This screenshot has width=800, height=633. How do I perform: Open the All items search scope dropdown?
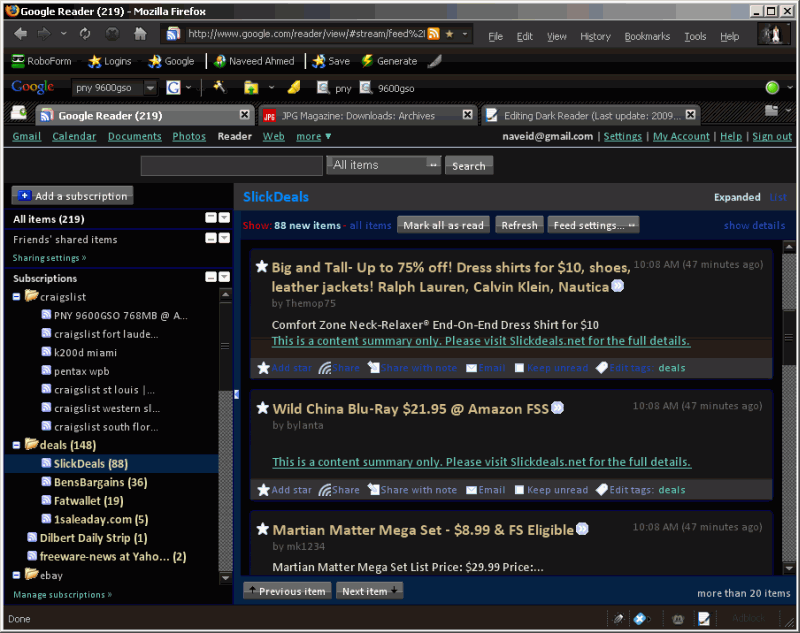[x=384, y=165]
